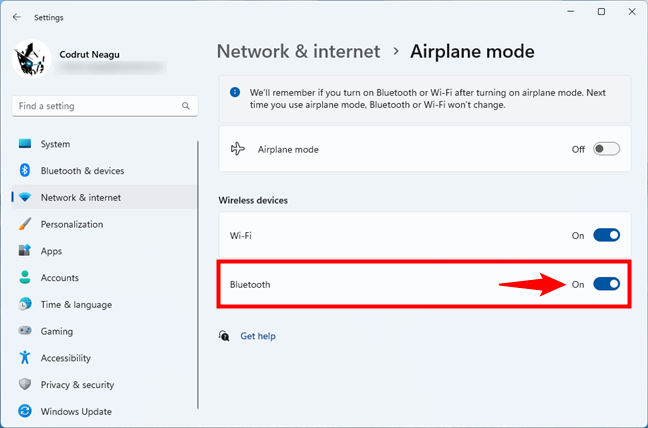The width and height of the screenshot is (648, 428).
Task: Open Privacy & security settings
Action: (x=77, y=385)
